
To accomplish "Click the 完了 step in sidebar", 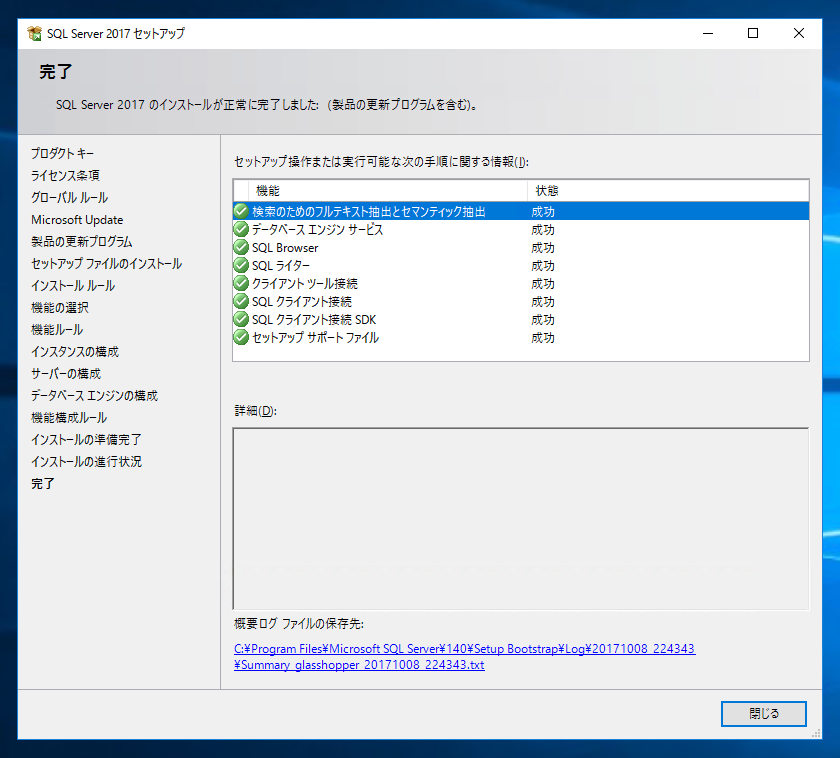I will point(42,483).
